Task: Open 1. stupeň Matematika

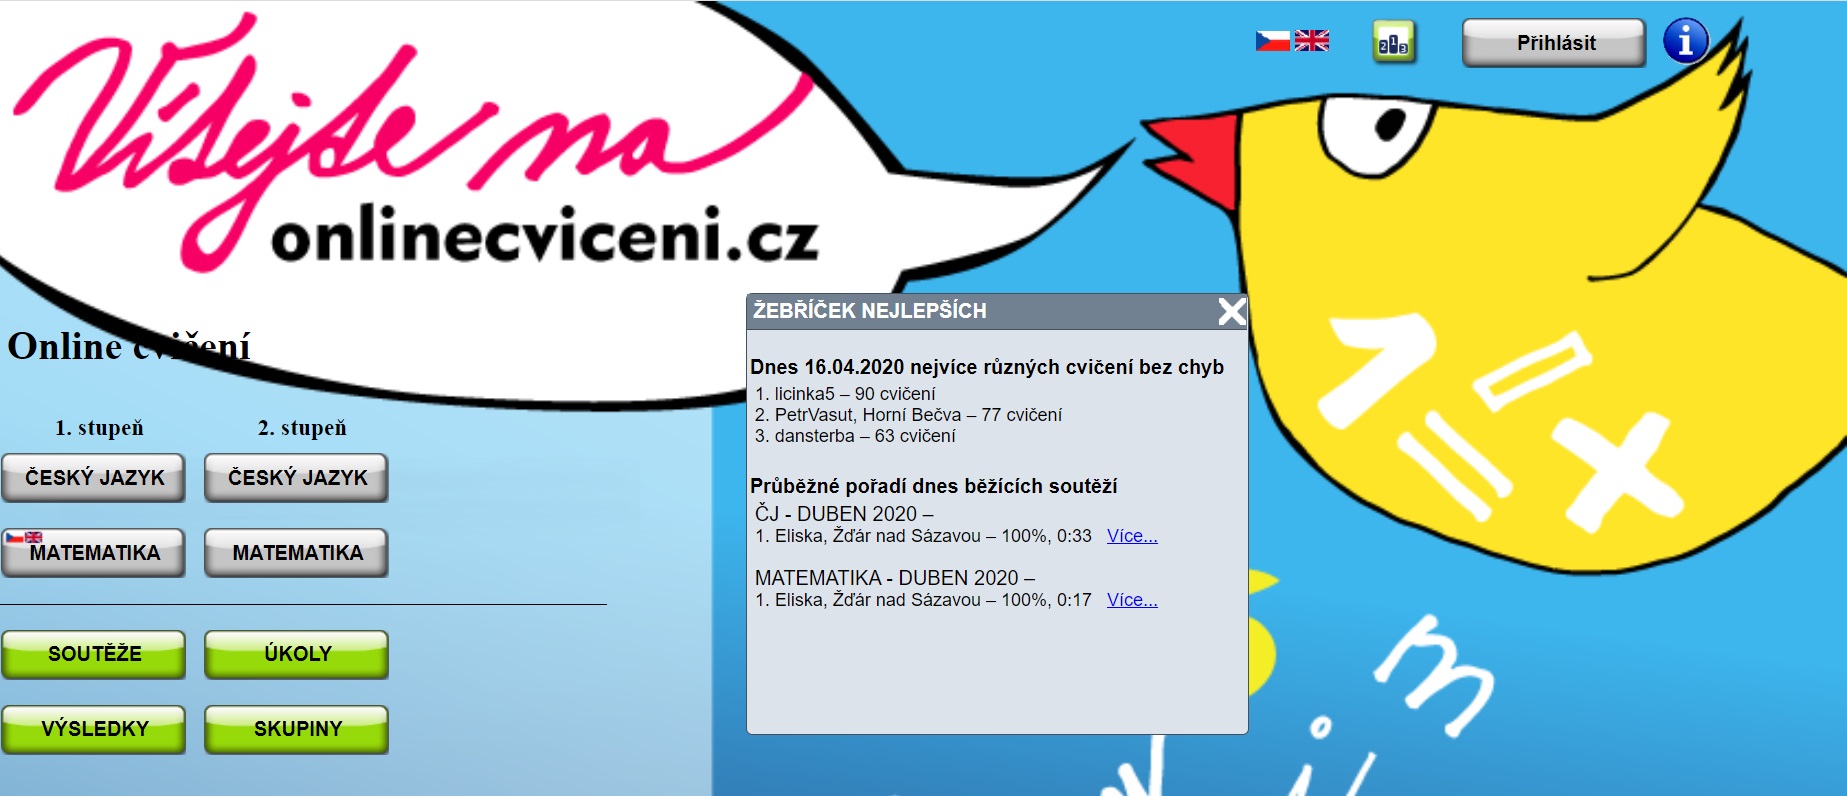Action: point(94,553)
